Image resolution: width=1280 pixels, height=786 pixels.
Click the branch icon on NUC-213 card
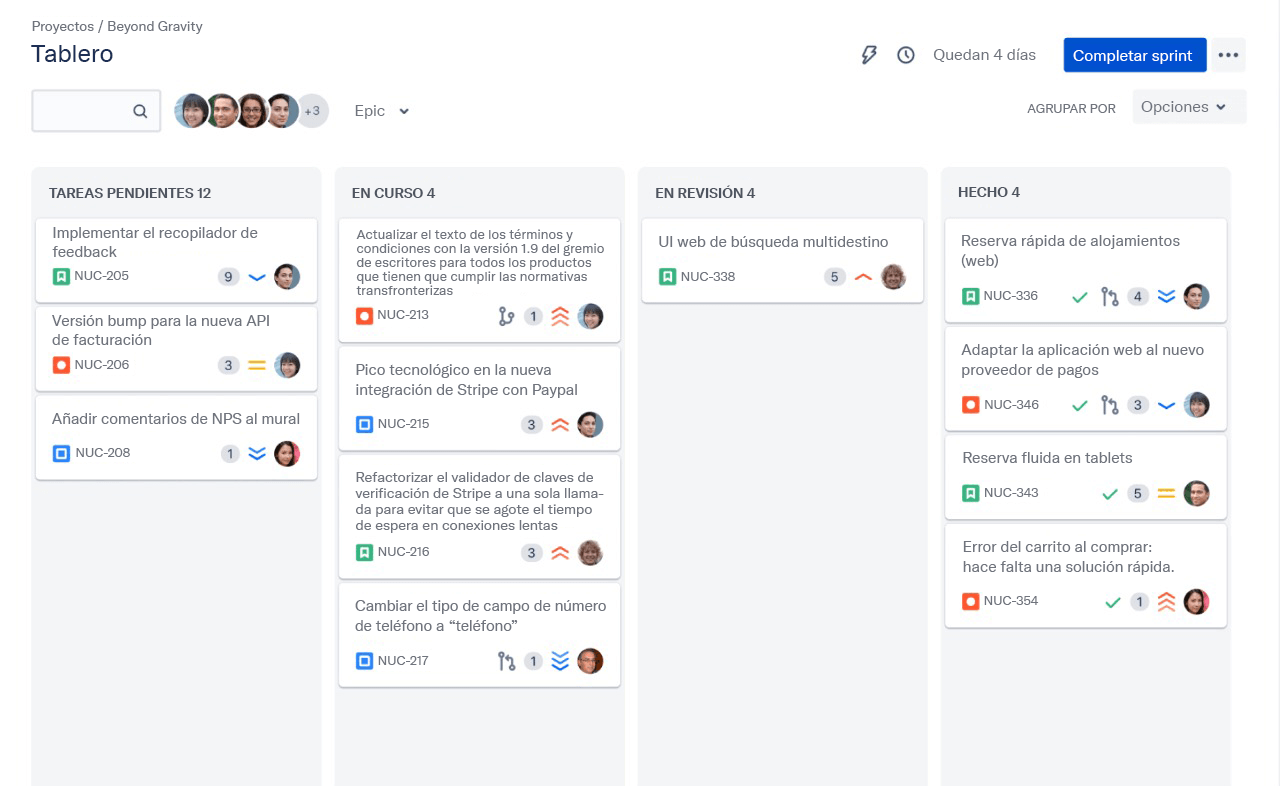(x=507, y=317)
